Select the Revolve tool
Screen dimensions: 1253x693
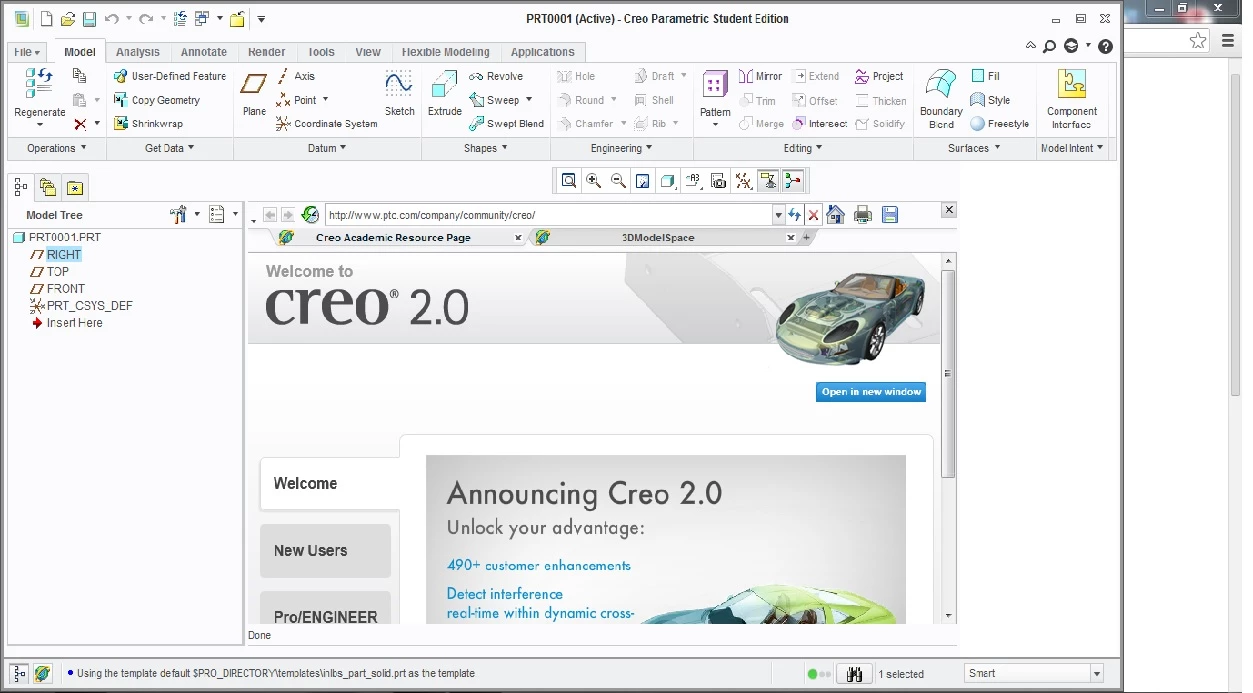coord(496,76)
